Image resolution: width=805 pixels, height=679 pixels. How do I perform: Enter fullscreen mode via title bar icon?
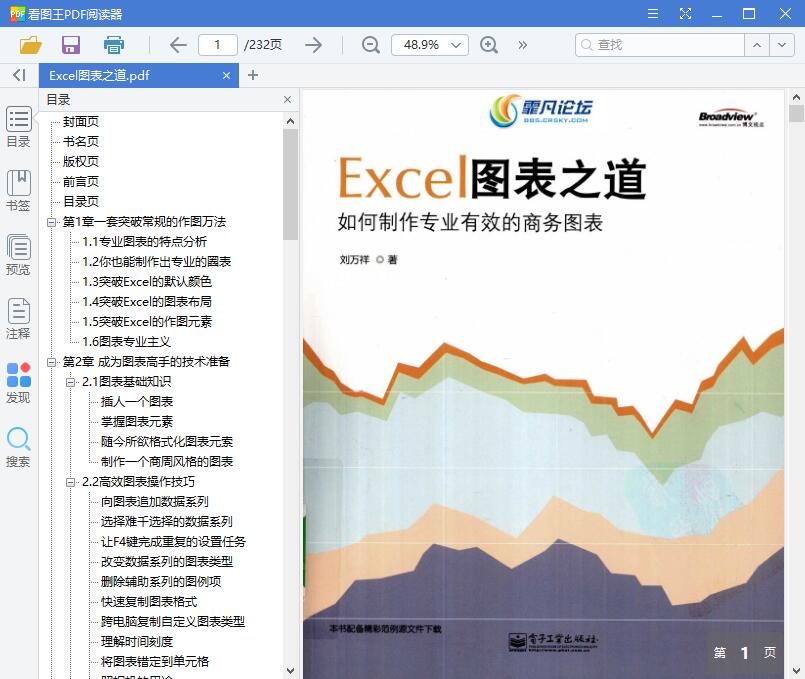685,13
